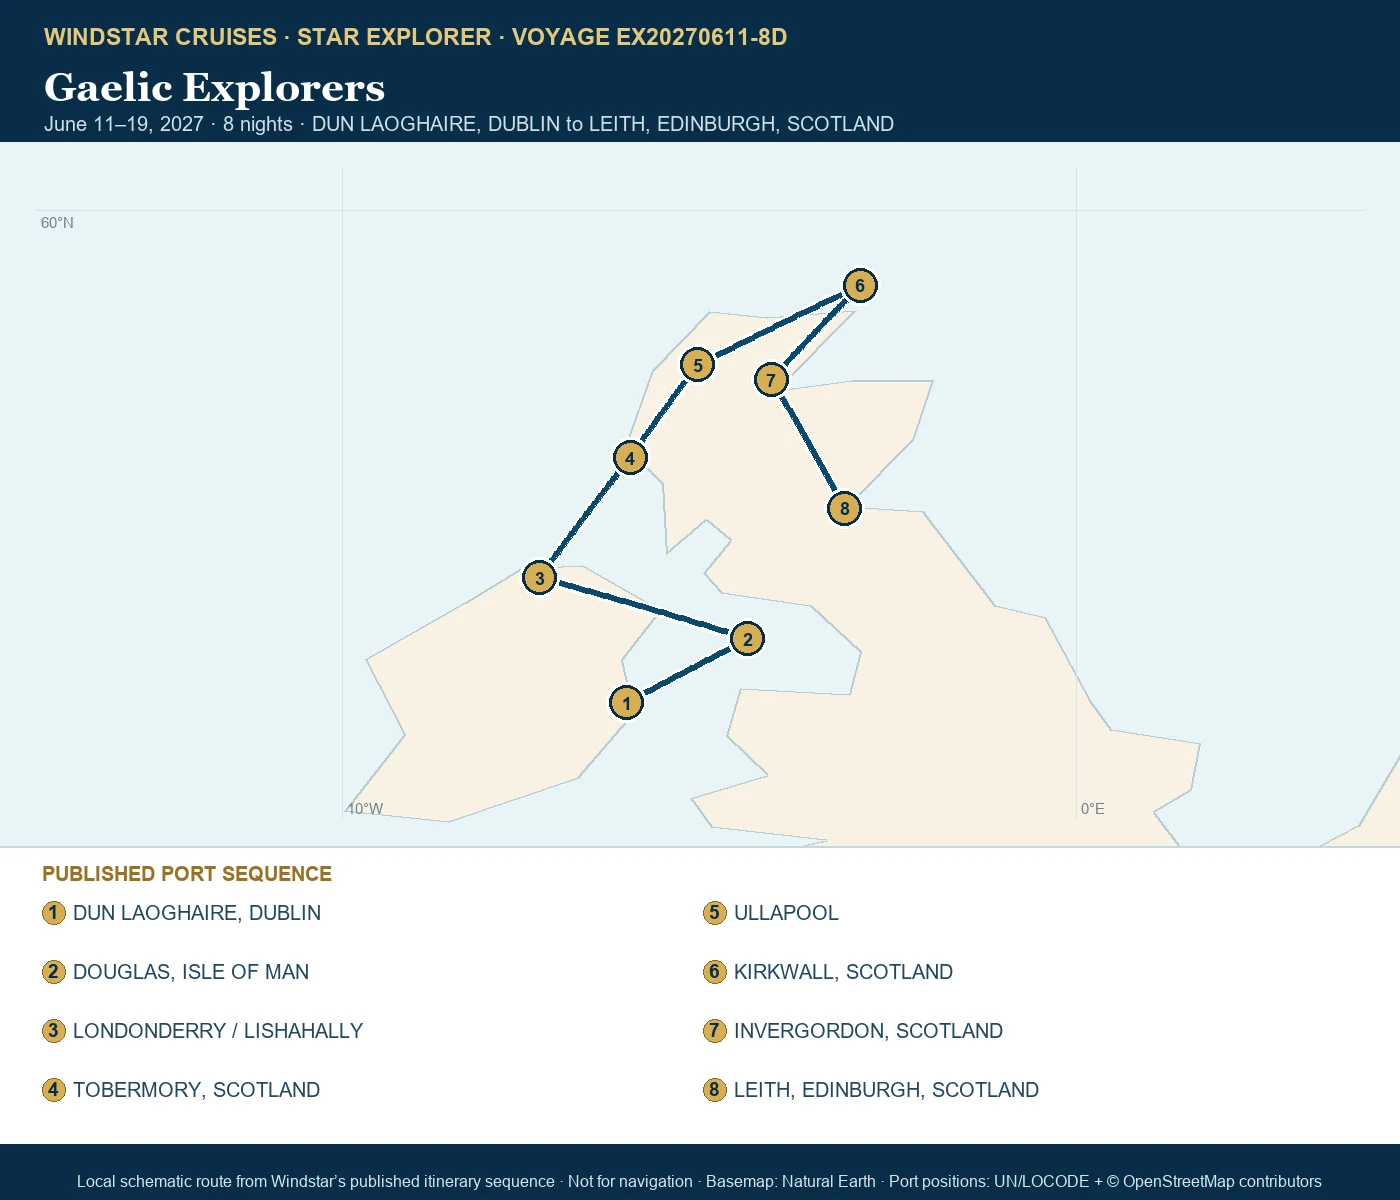Image resolution: width=1400 pixels, height=1200 pixels.
Task: Click legend badge 3 beside Londonderry / Lishahally
Action: tap(54, 1031)
